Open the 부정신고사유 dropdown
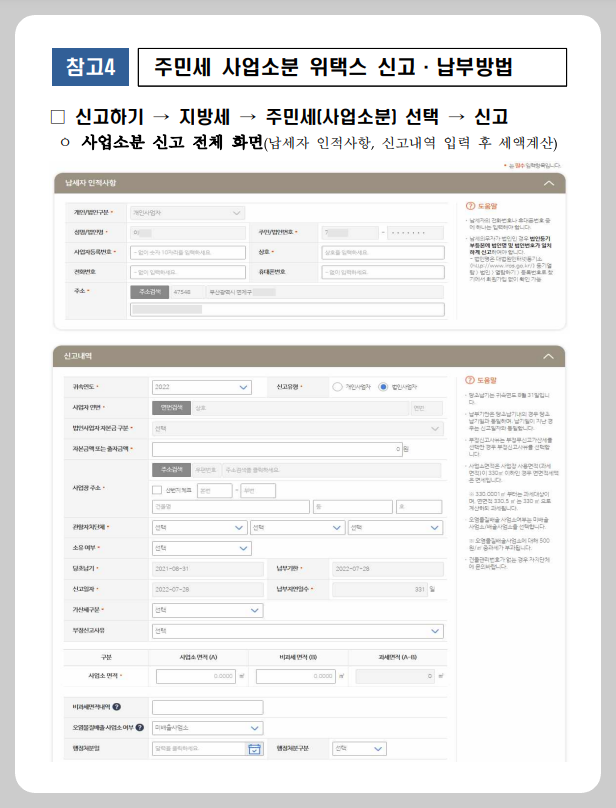The height and width of the screenshot is (808, 616). [297, 631]
